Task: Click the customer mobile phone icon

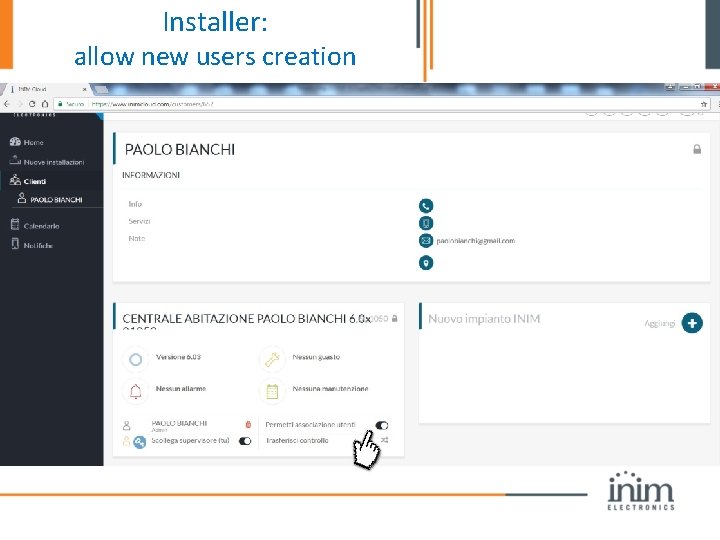Action: (426, 223)
